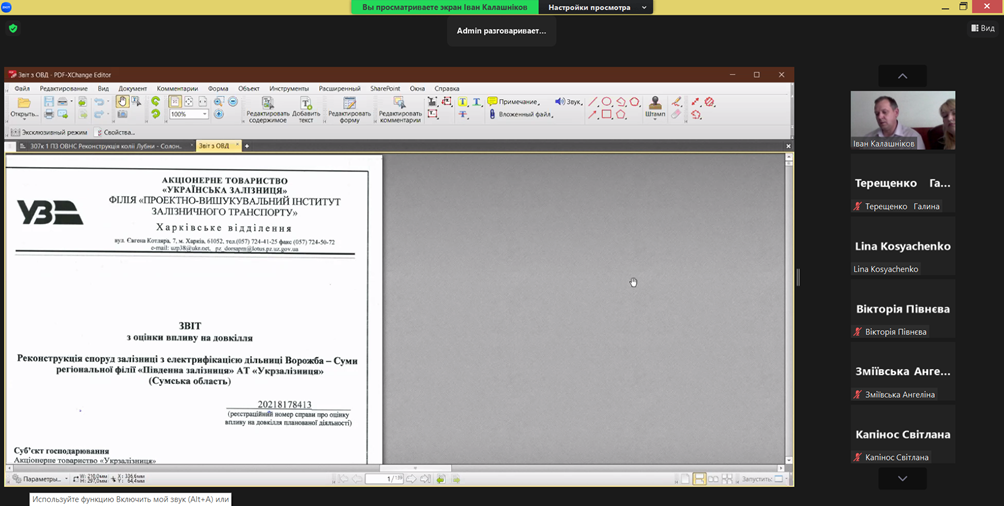Open the Zoom Вид view menu
This screenshot has height=506, width=1004.
[983, 28]
